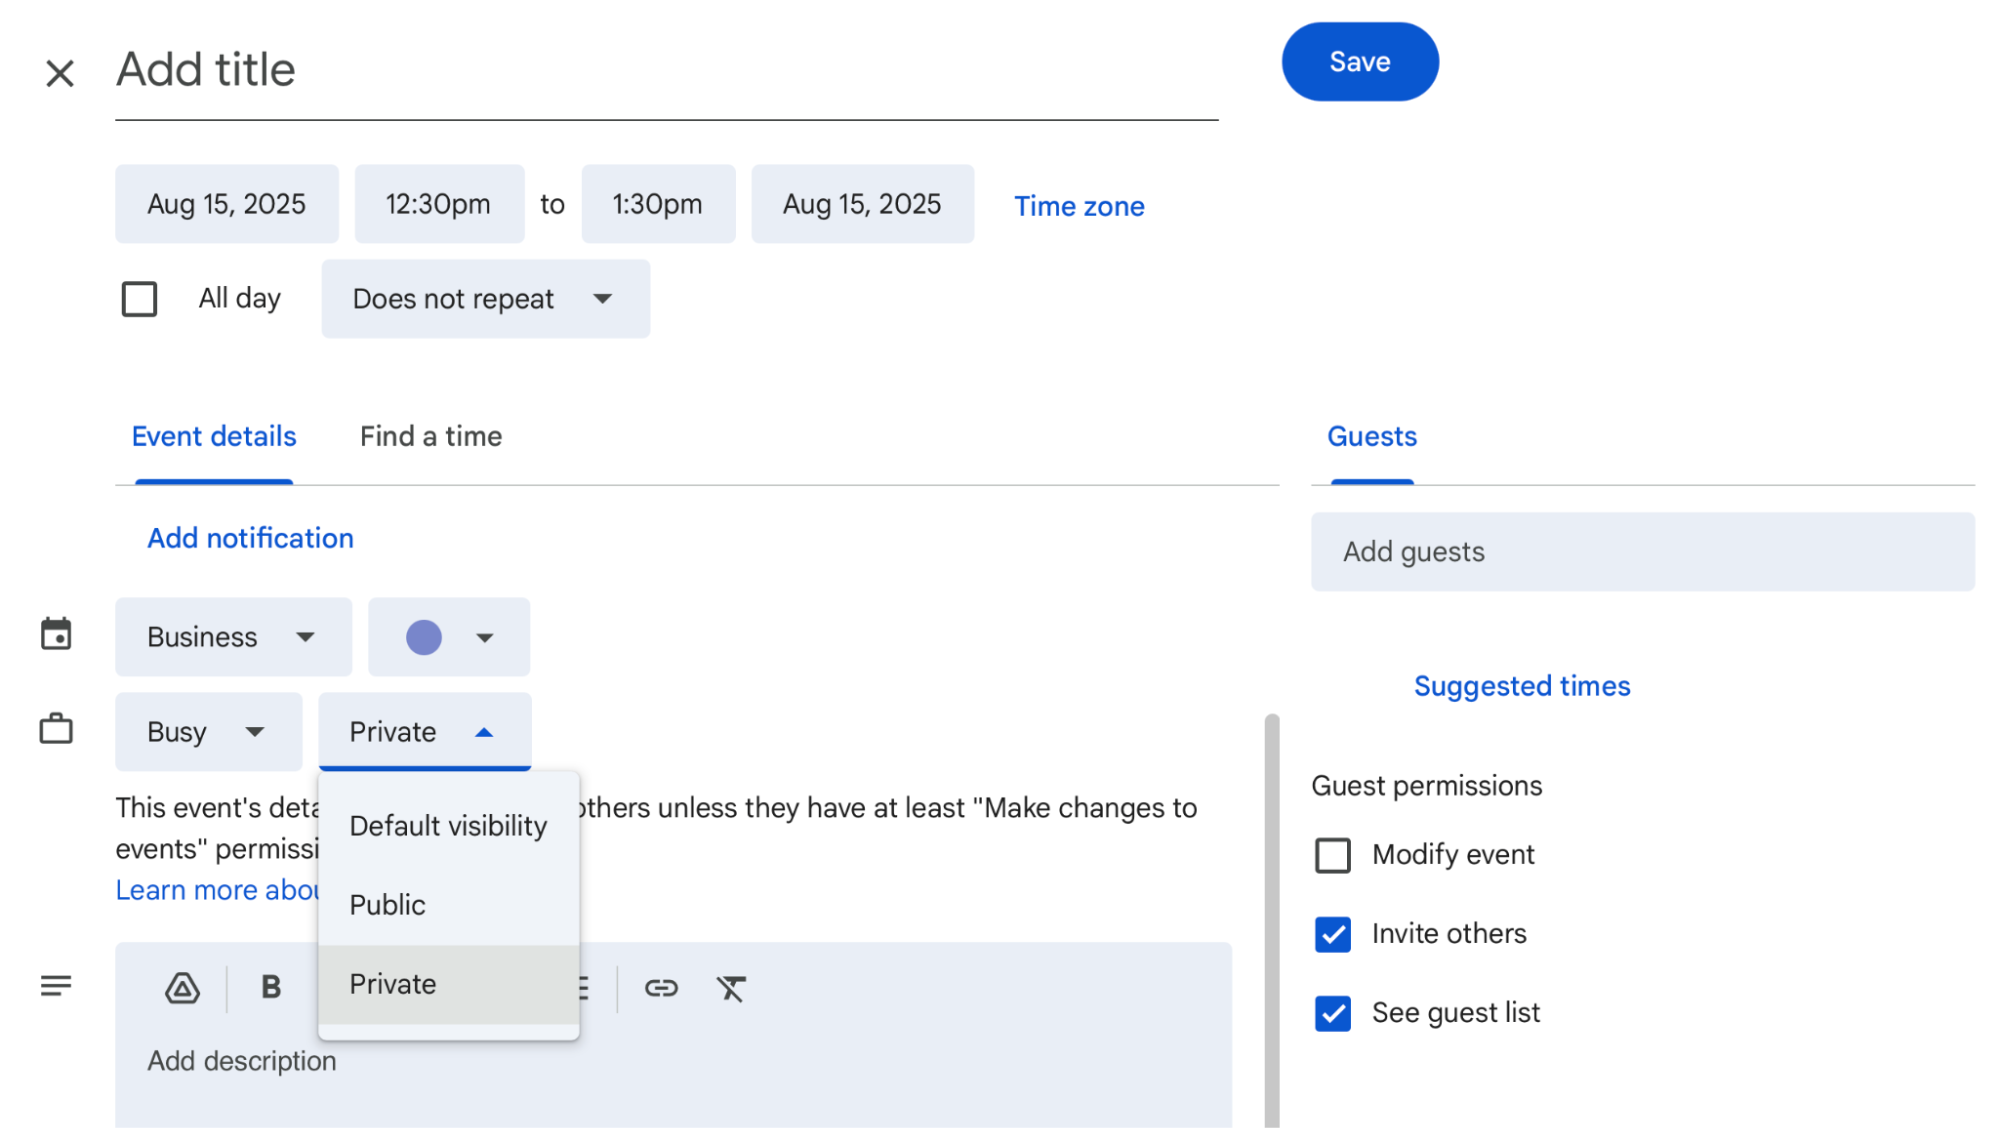Screen dimensions: 1999x1129
Task: Uncheck Invite others permission
Action: 1333,934
